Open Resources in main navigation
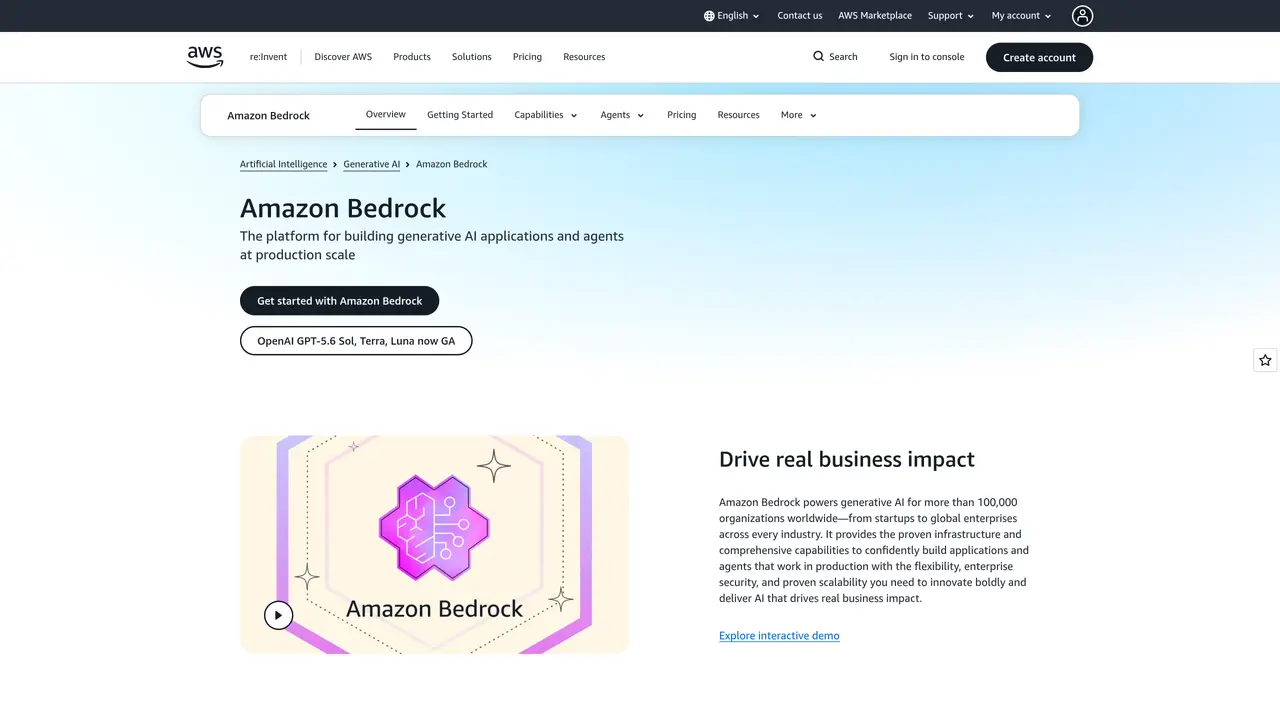Viewport: 1280px width, 720px height. tap(584, 57)
